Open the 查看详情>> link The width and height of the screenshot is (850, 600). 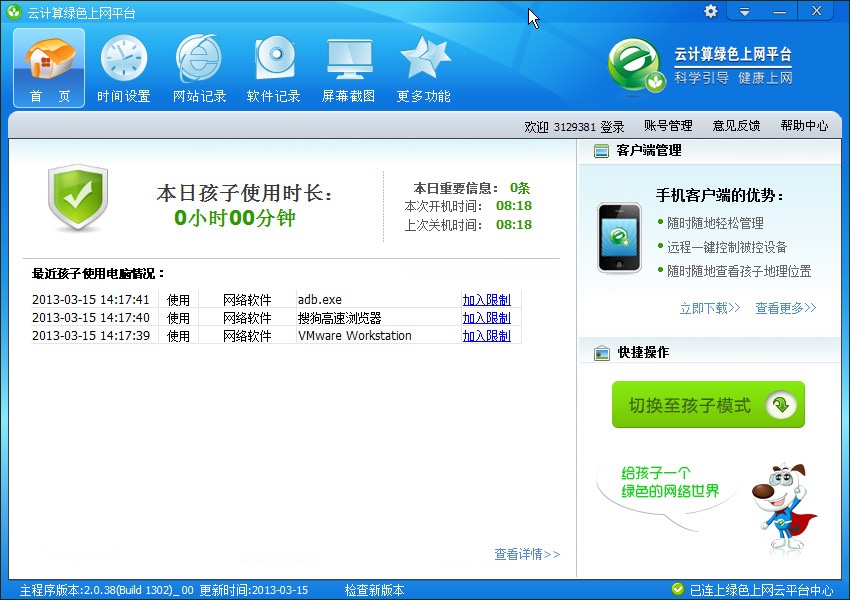[527, 554]
